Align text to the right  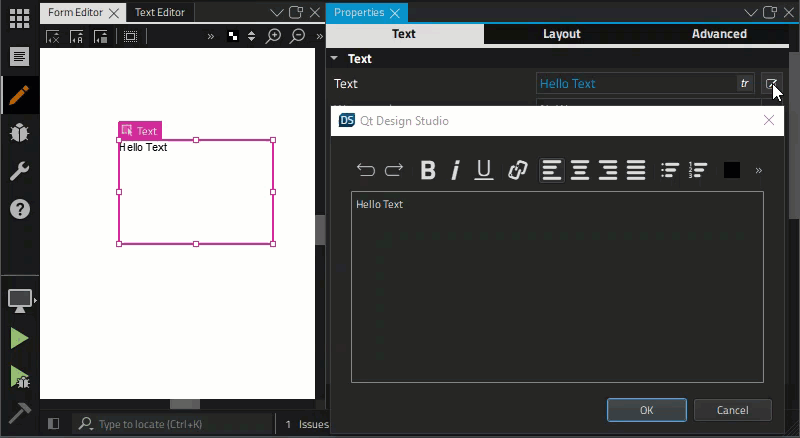coord(608,170)
